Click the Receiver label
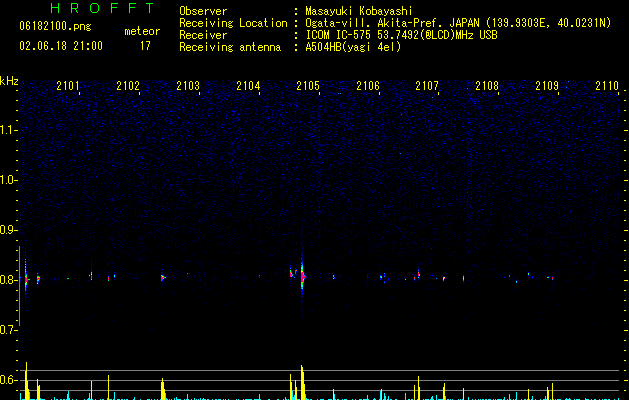This screenshot has width=629, height=400. 203,35
